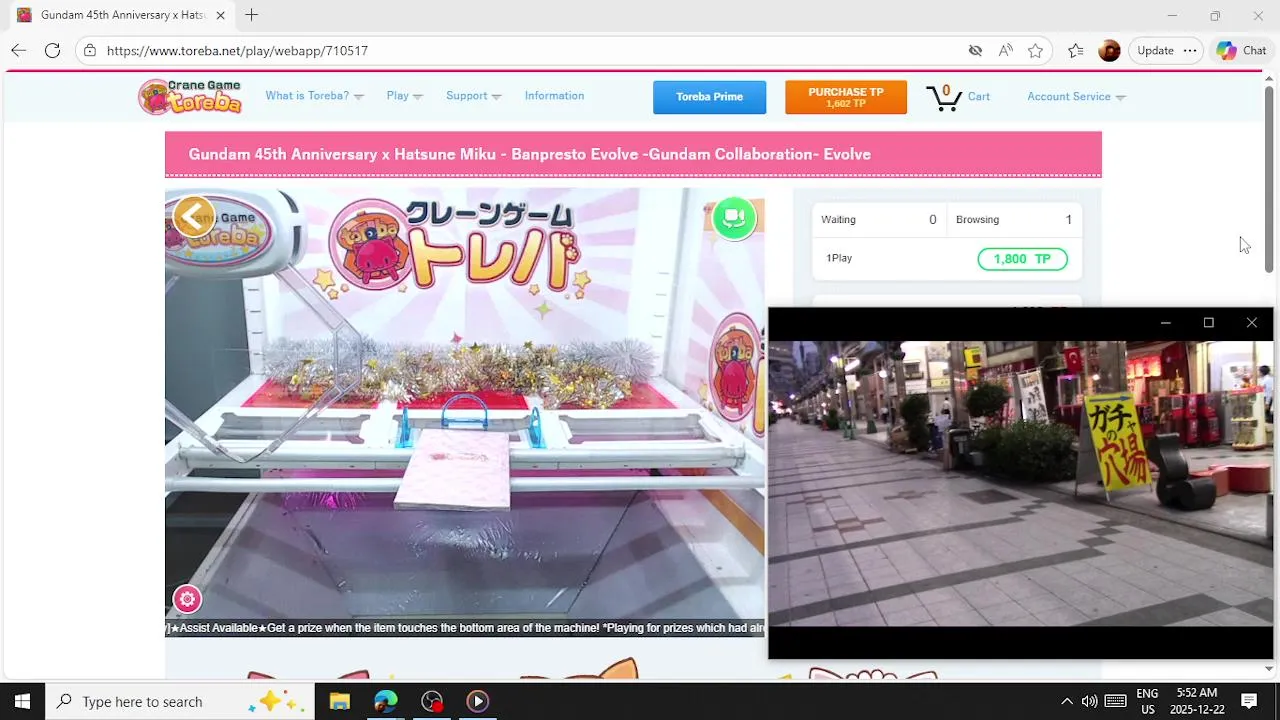Open the volume control in tray

(1089, 701)
